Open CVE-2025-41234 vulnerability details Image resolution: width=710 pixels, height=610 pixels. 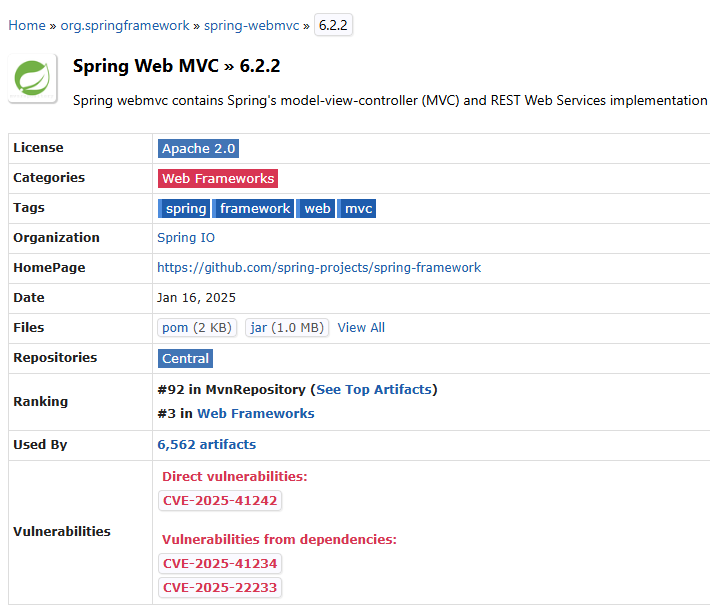220,564
